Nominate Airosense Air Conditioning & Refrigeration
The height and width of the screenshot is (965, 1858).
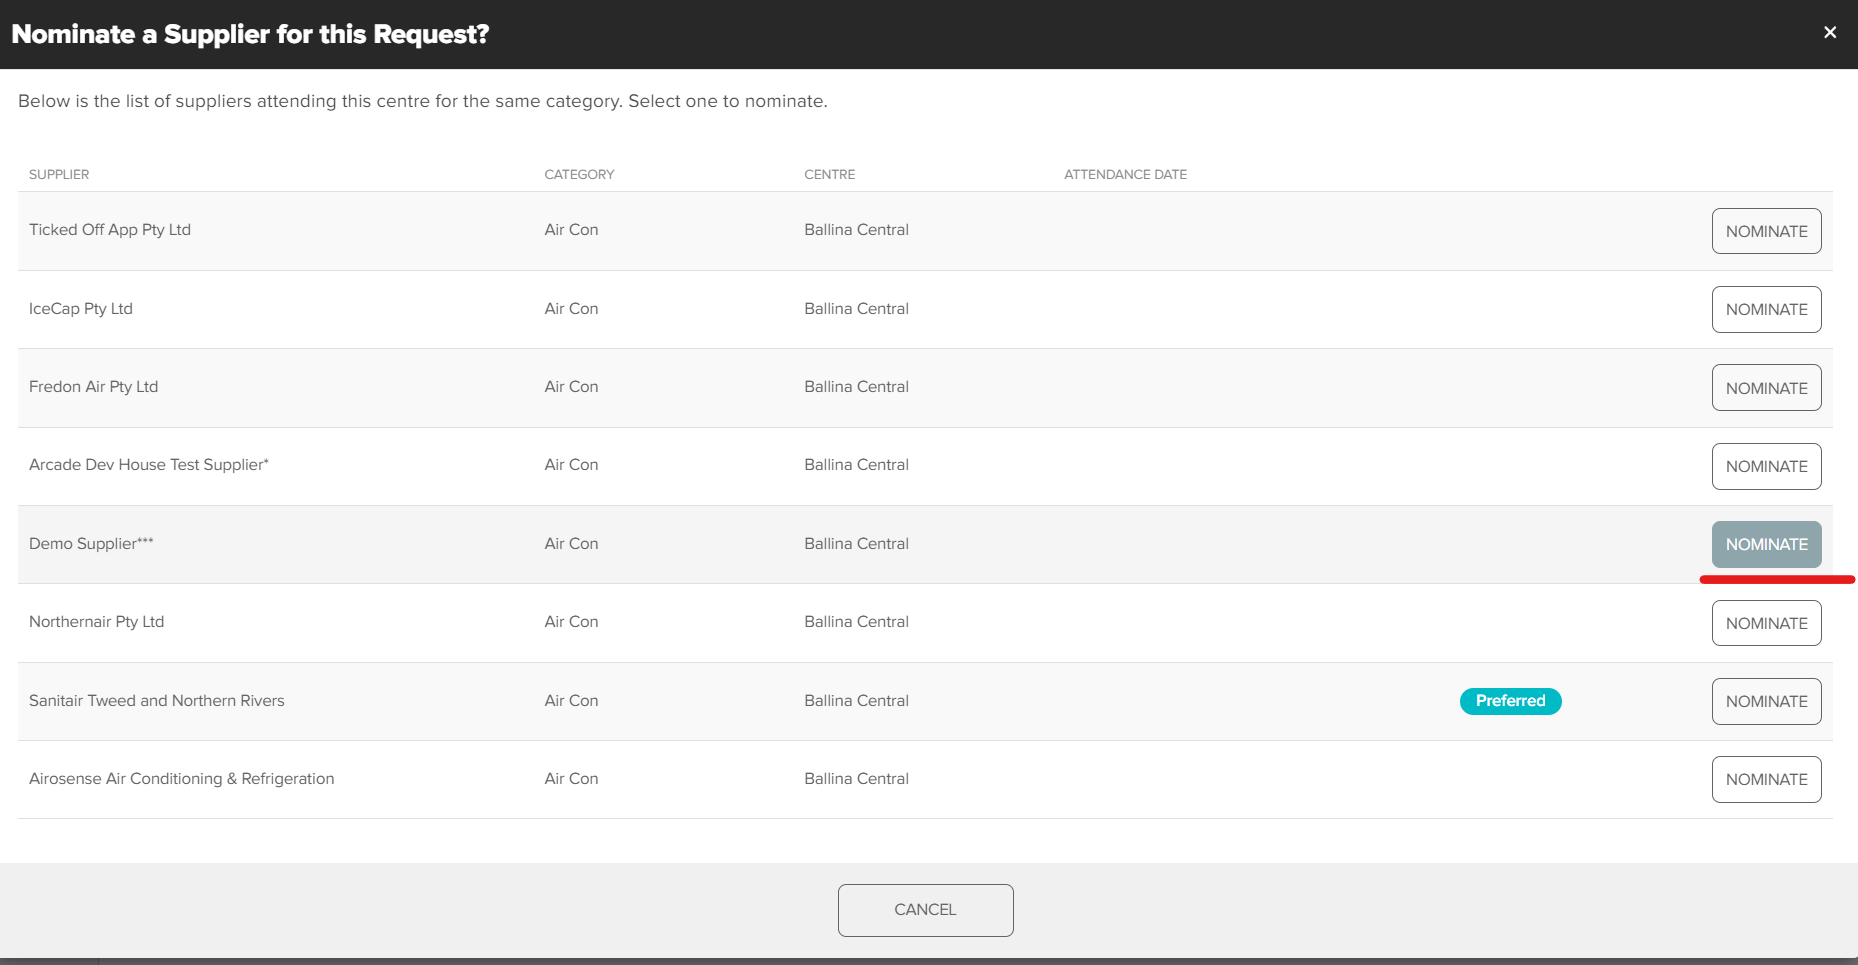click(1766, 779)
